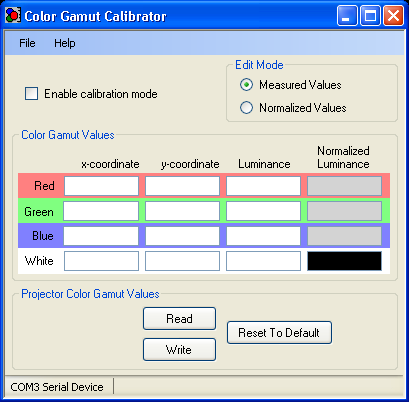
Task: Enable calibration mode checkbox
Action: [31, 94]
